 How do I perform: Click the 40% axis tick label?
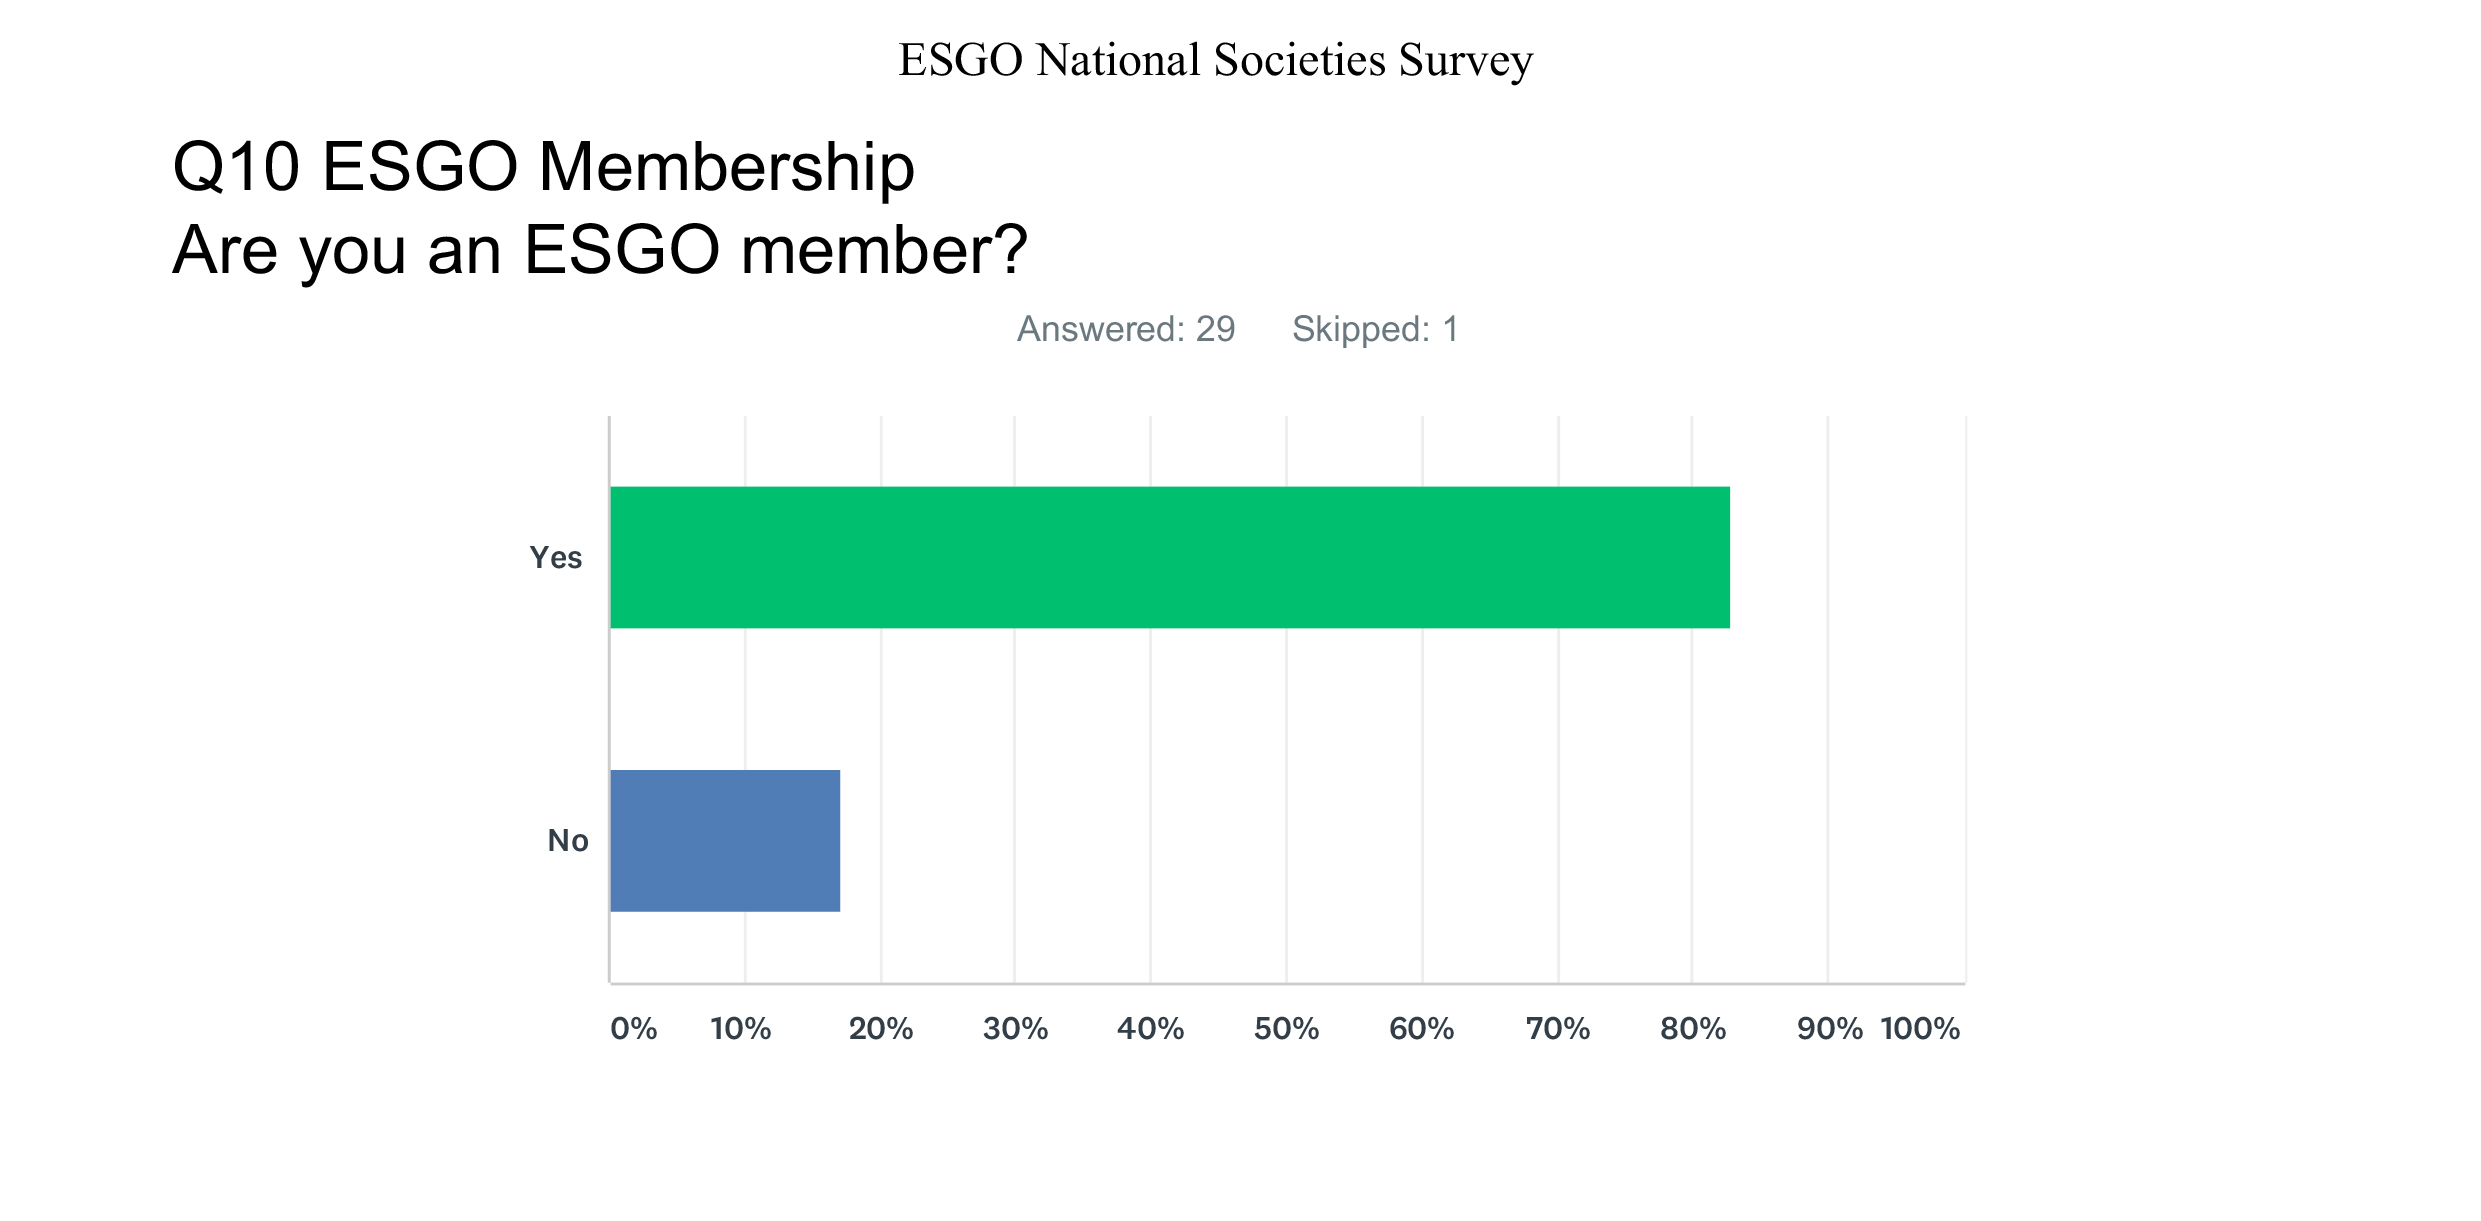coord(1151,1029)
